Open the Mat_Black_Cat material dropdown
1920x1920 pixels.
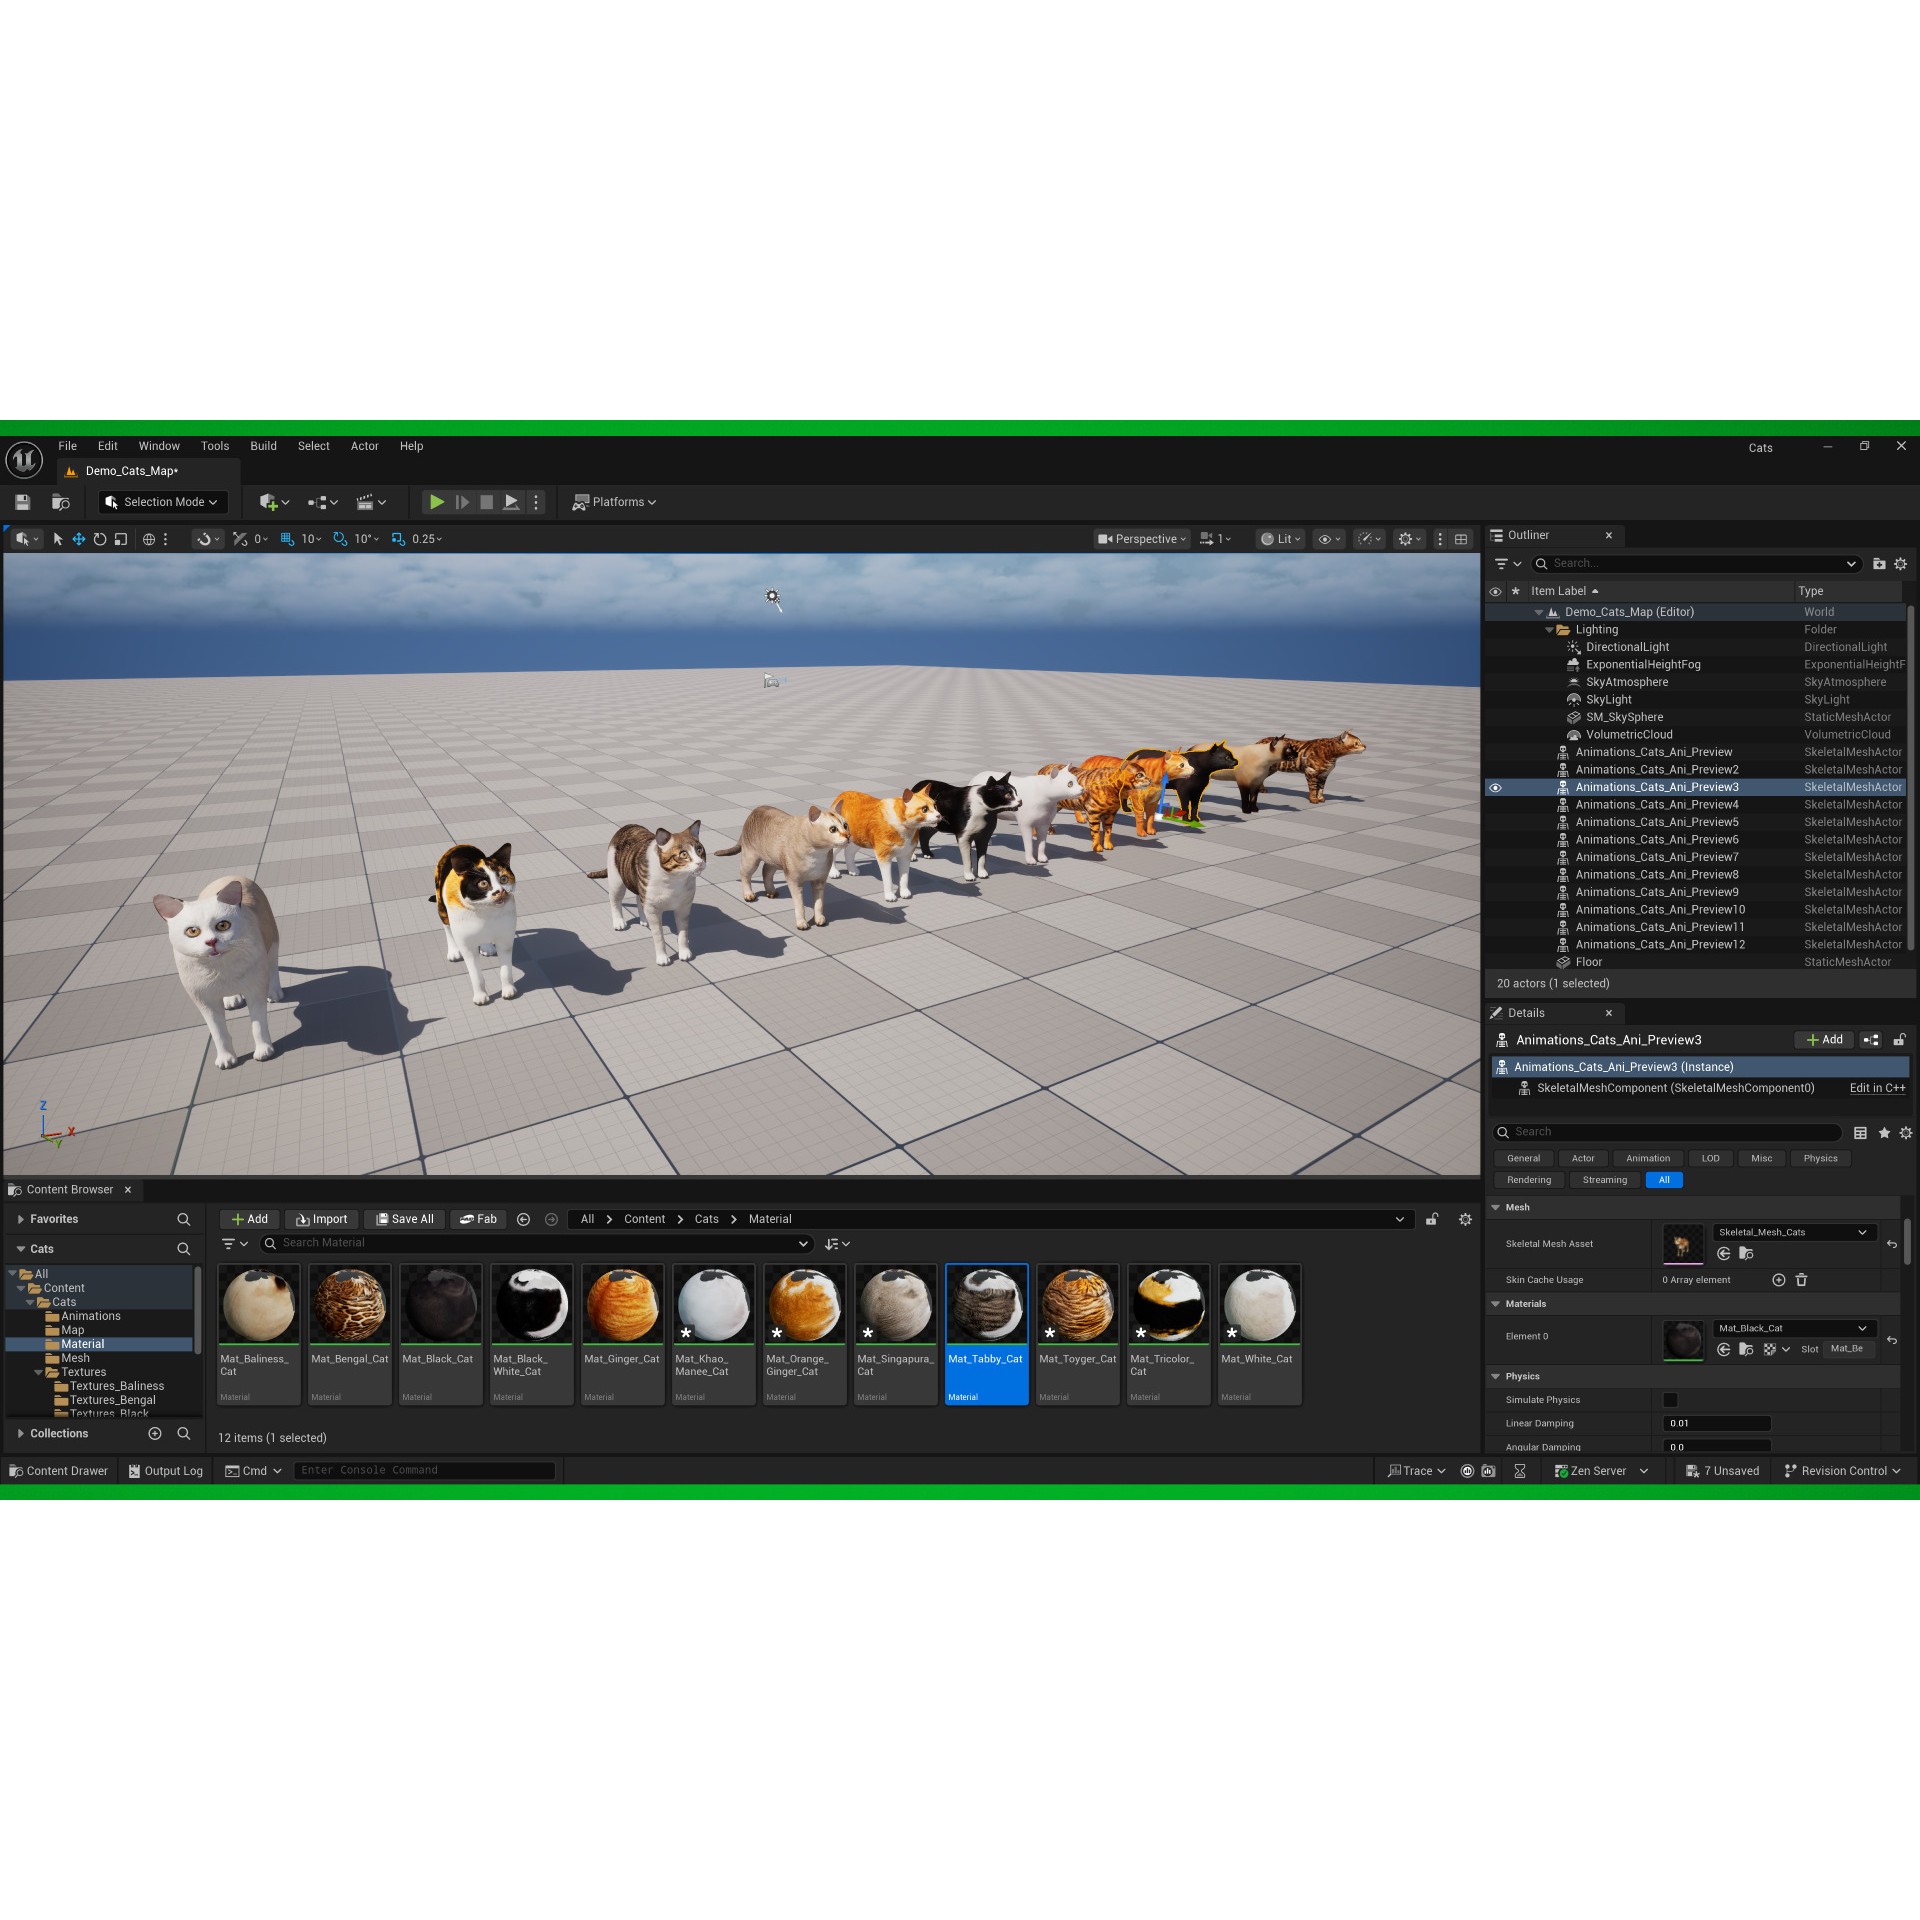coord(1862,1328)
